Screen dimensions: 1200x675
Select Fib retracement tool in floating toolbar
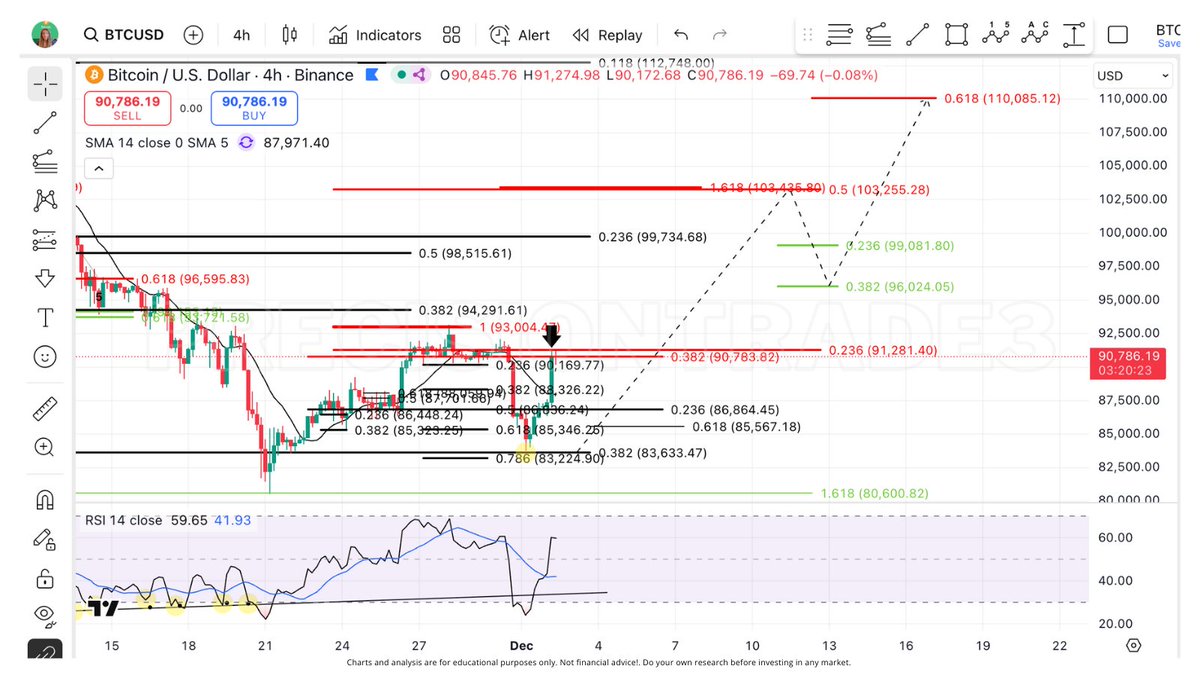coord(878,35)
